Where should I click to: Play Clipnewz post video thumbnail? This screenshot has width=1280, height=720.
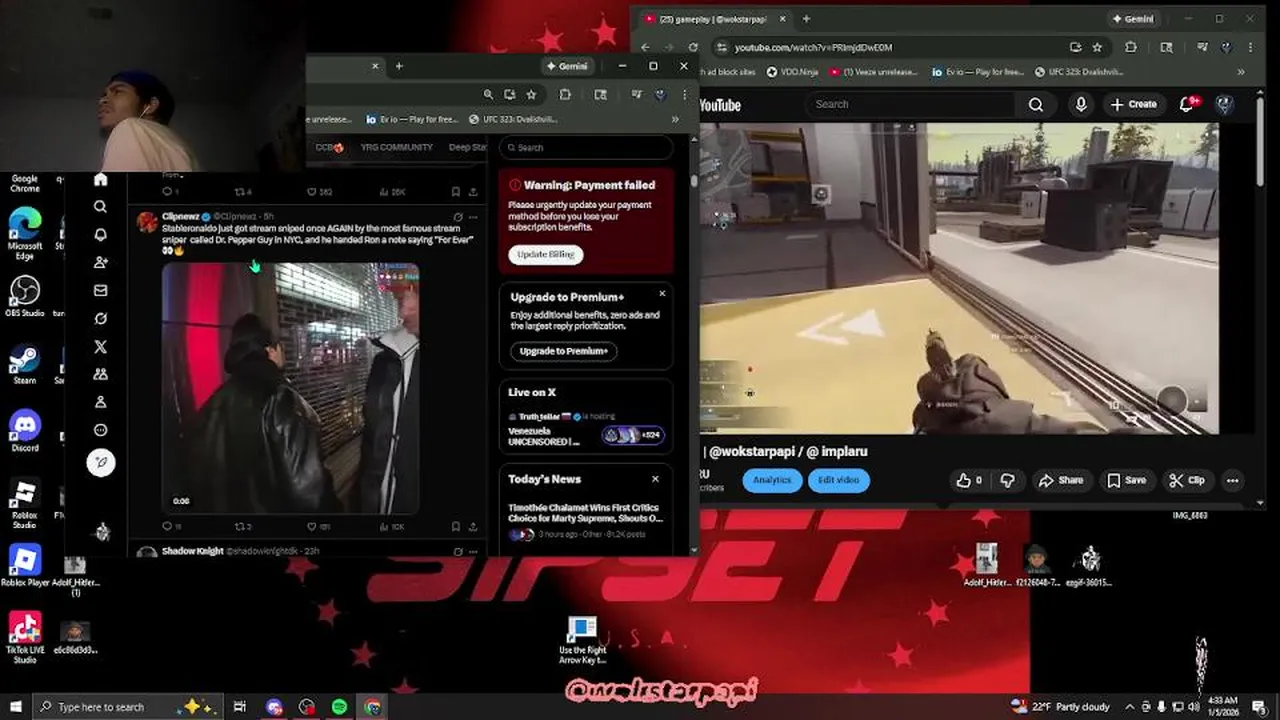click(x=290, y=388)
